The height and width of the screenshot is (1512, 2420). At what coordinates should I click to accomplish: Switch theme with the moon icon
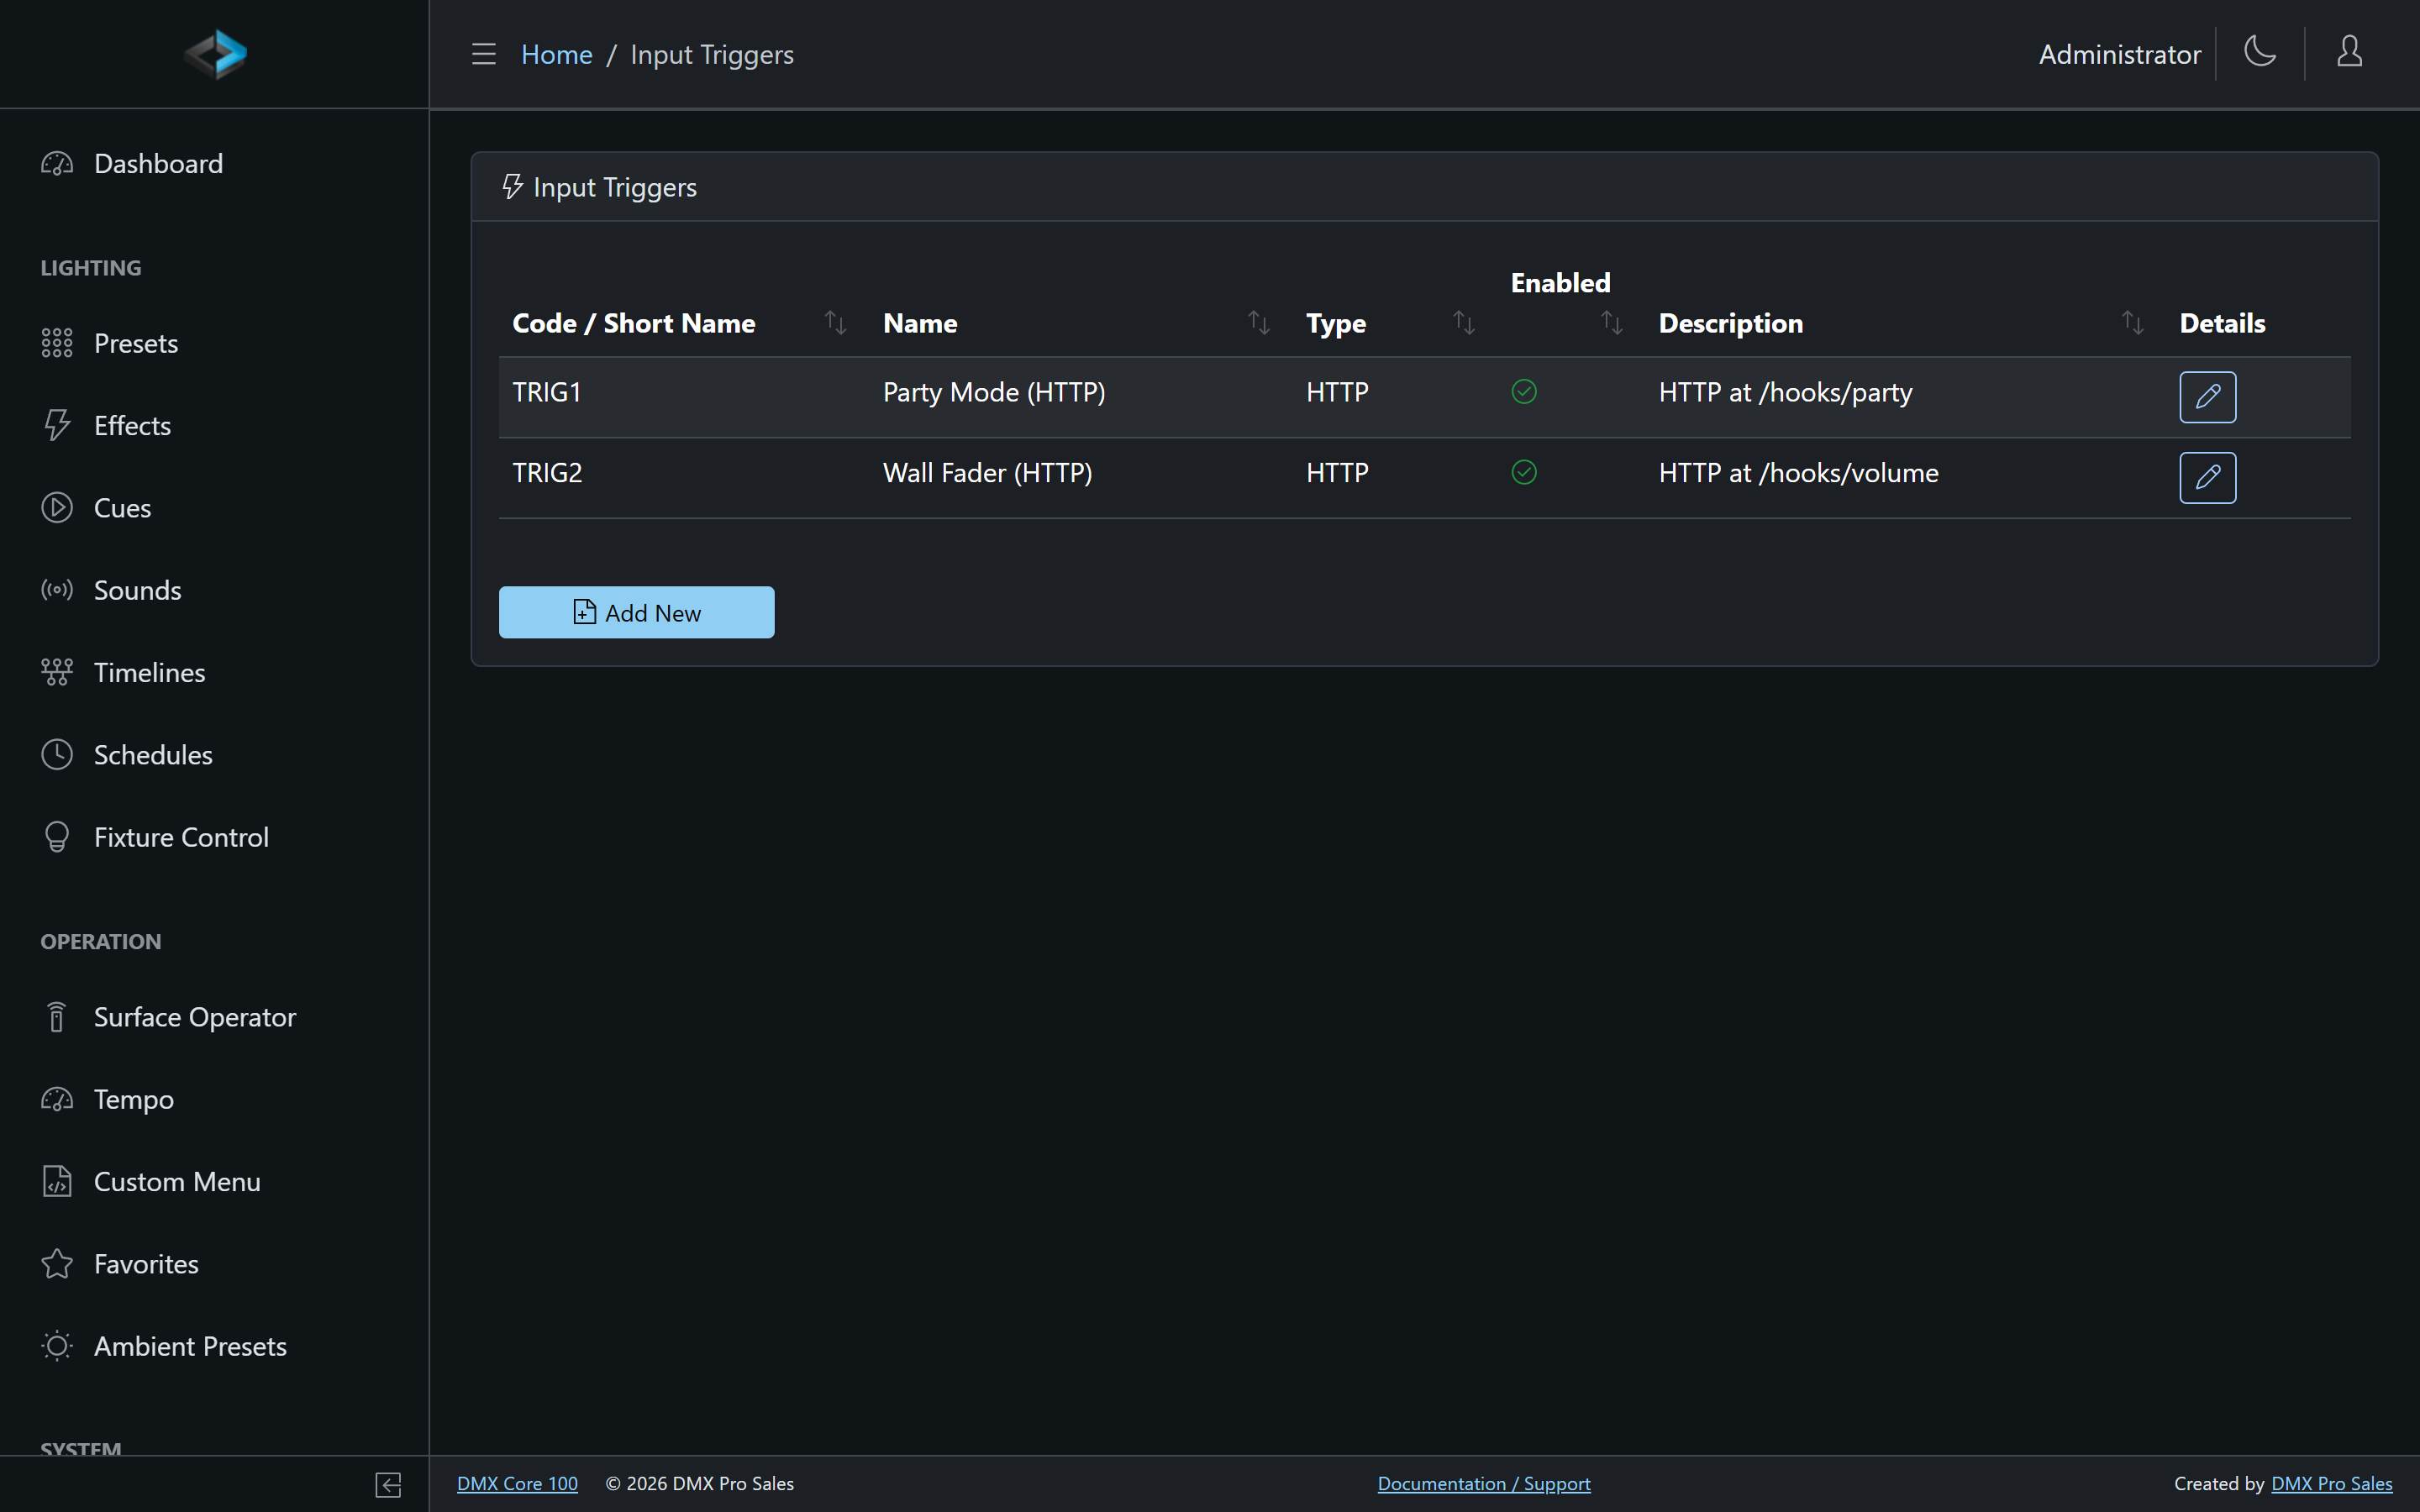(x=2260, y=52)
